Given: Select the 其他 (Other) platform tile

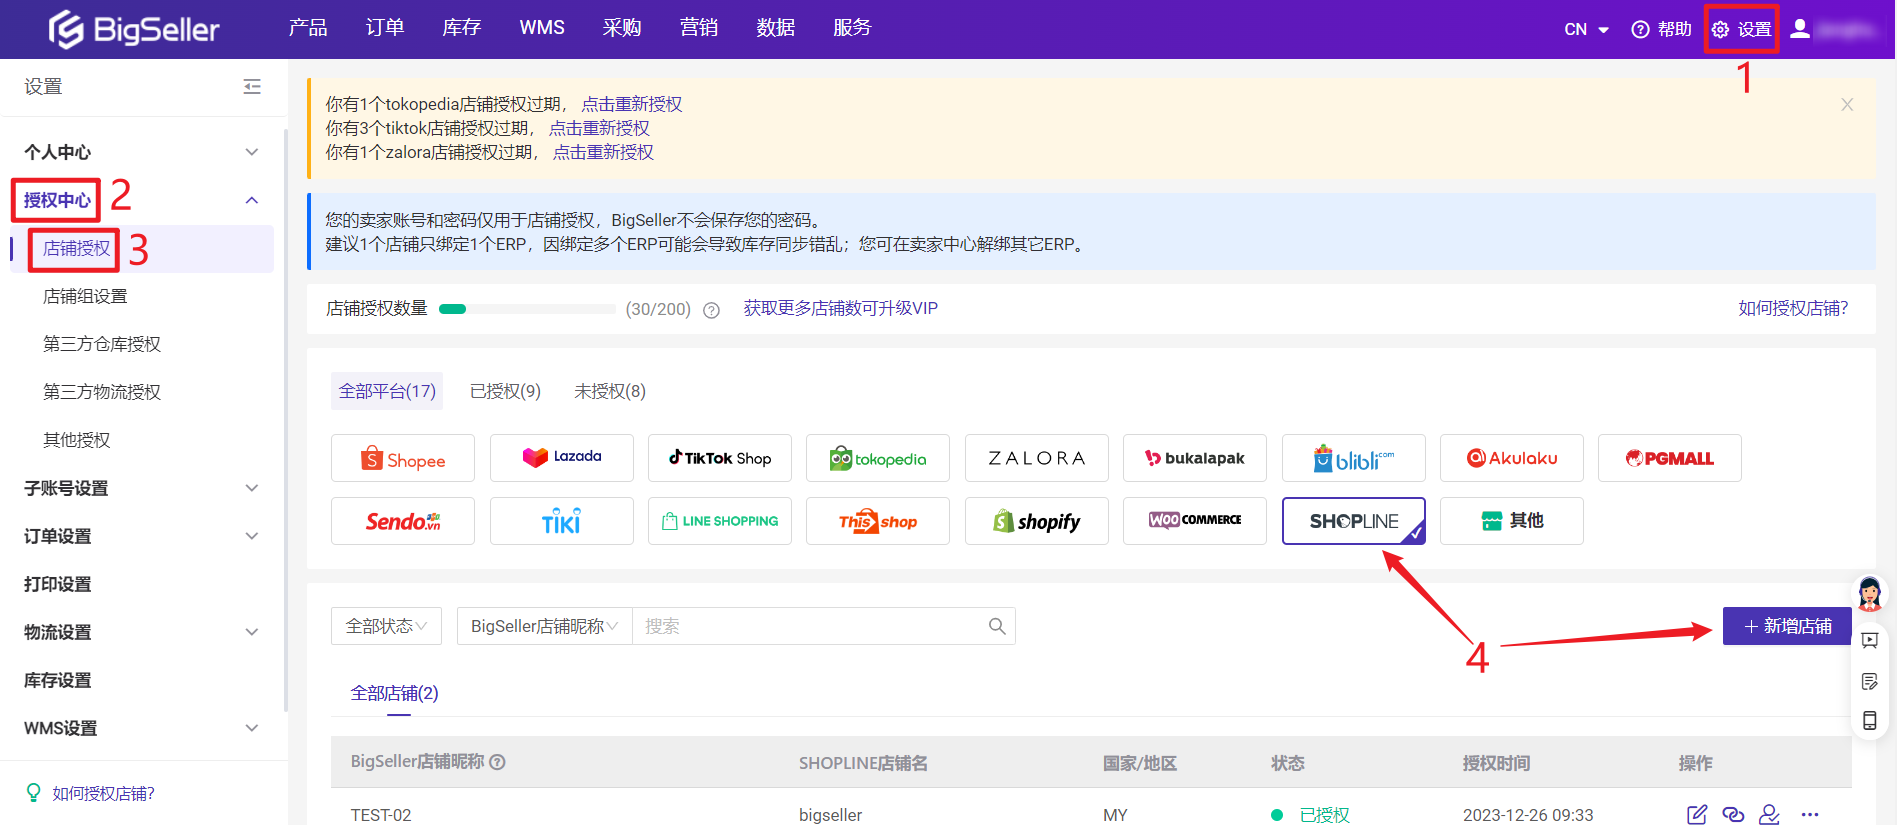Looking at the screenshot, I should tap(1512, 521).
